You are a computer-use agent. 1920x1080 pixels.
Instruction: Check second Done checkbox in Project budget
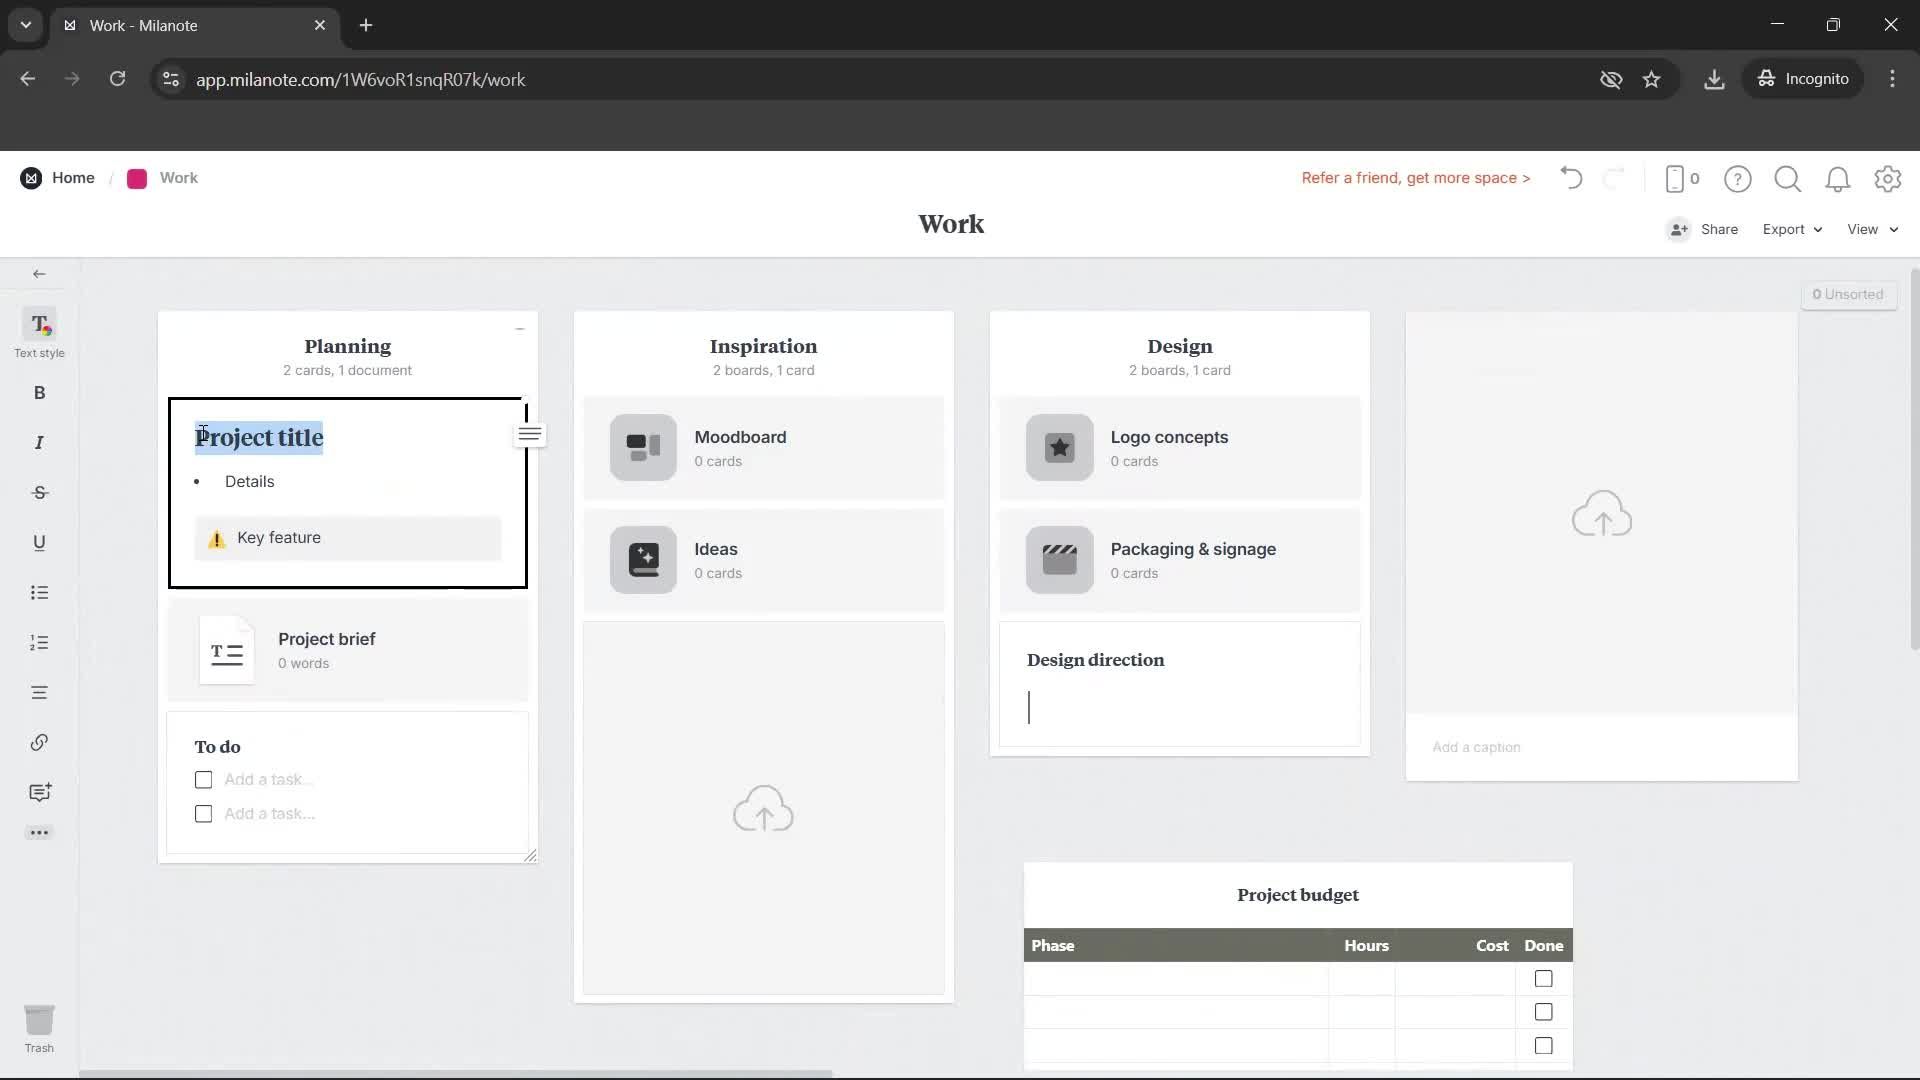[1543, 1012]
